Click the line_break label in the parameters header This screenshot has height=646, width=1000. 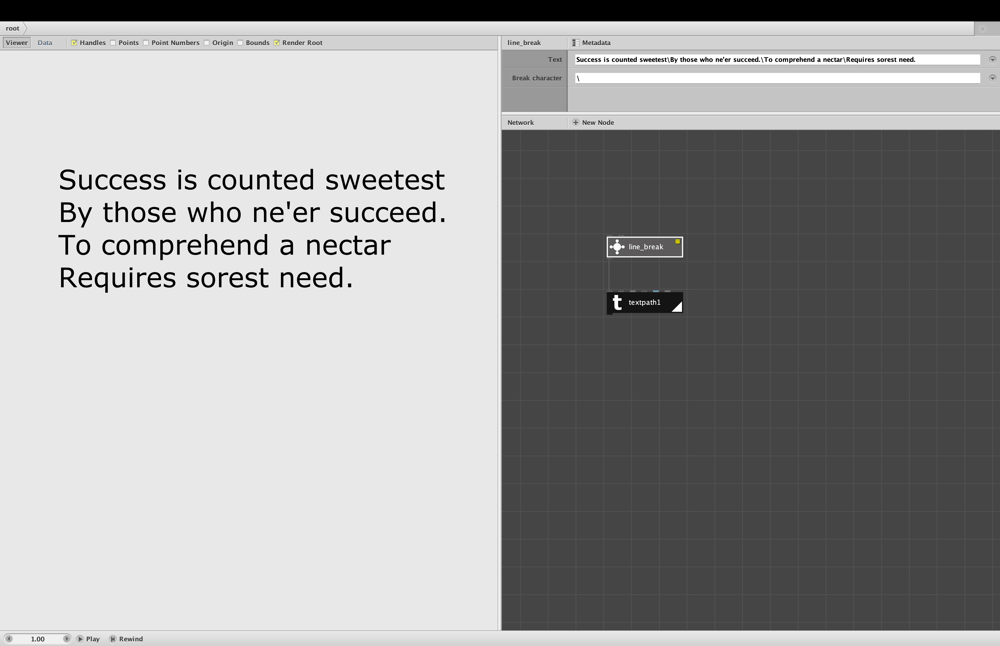(x=524, y=43)
